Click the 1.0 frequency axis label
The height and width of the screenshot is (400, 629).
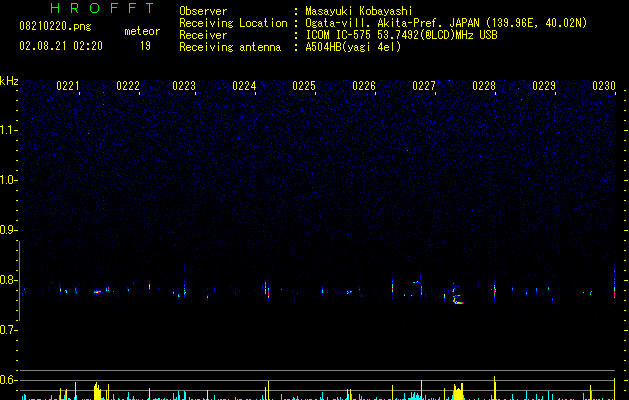pos(8,180)
